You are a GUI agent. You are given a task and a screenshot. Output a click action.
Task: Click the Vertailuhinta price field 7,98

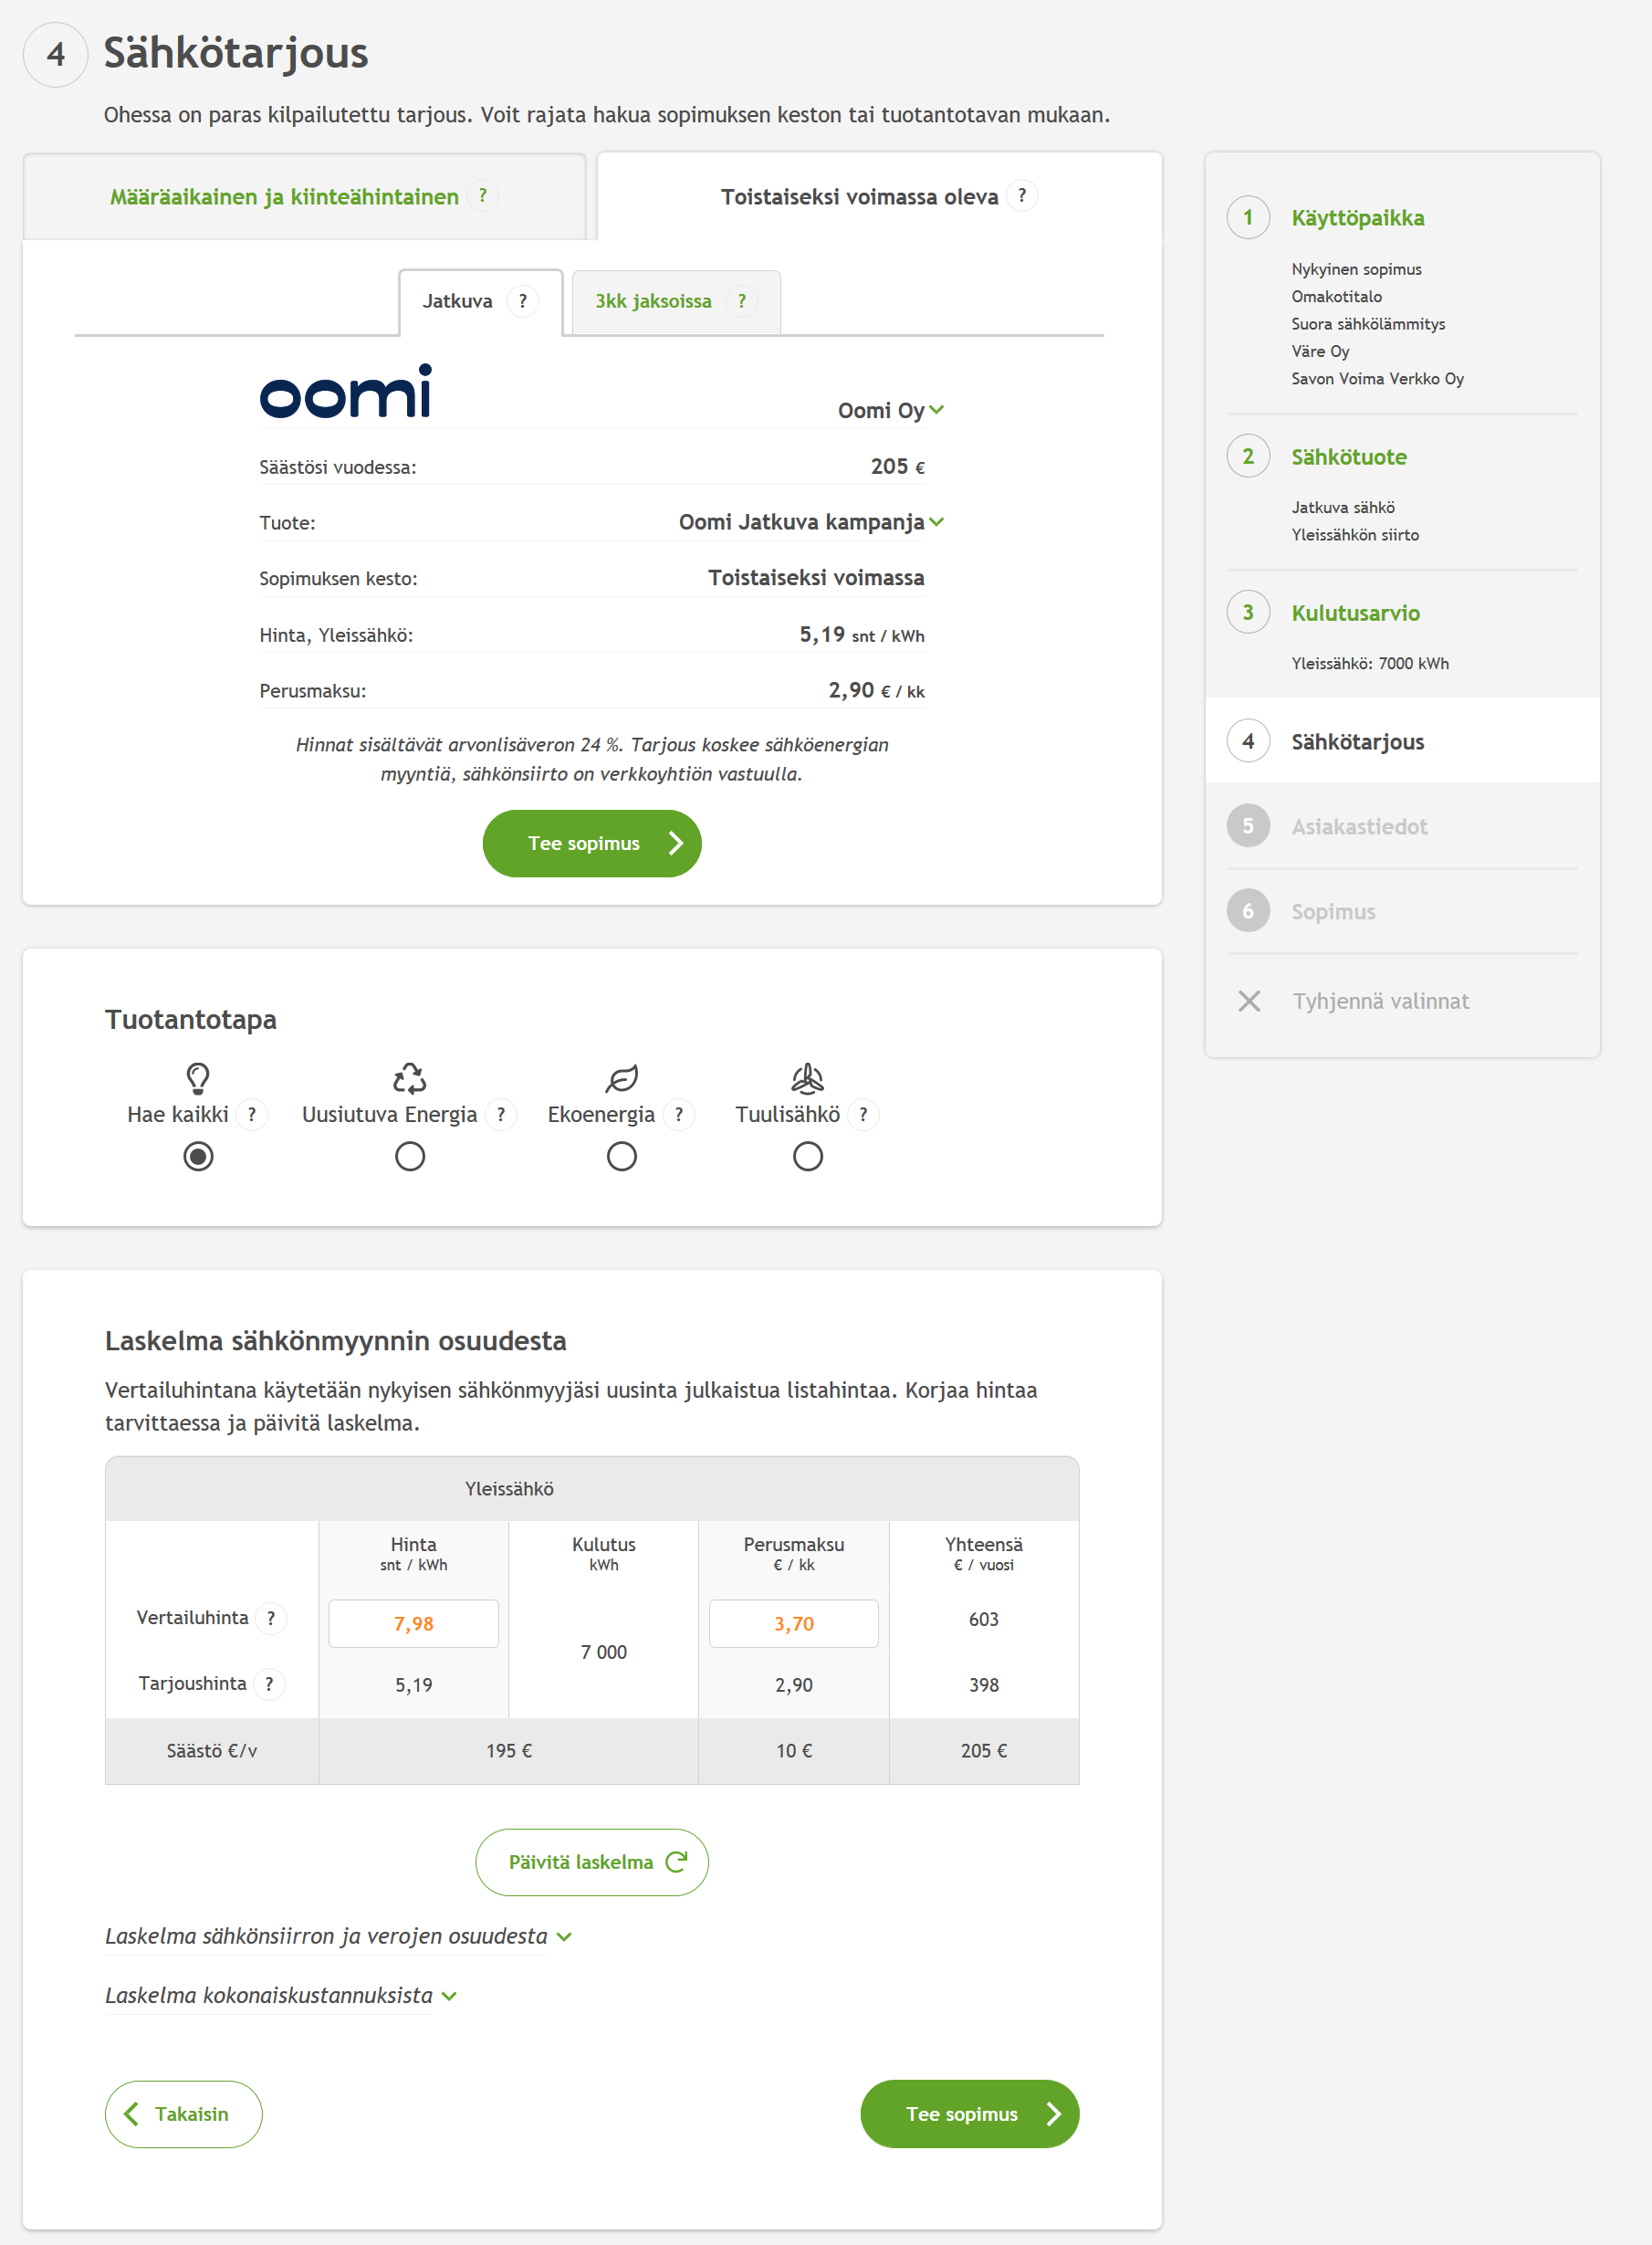(x=414, y=1624)
